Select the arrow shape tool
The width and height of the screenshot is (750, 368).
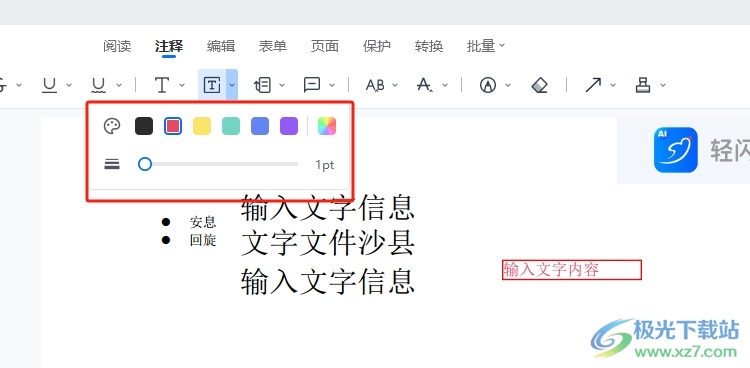pyautogui.click(x=593, y=85)
